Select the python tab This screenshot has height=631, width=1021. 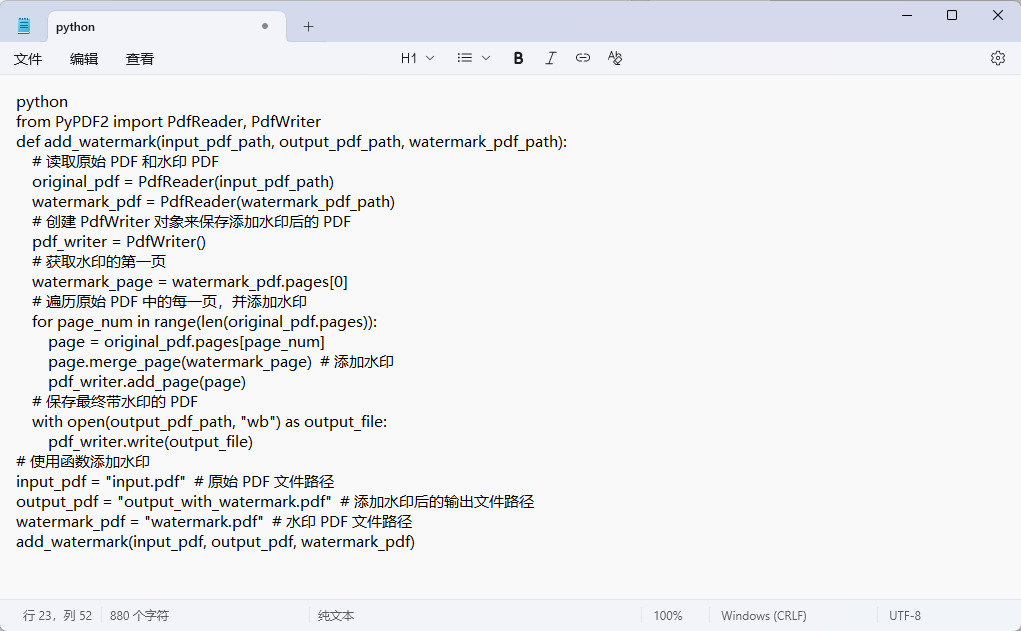167,27
